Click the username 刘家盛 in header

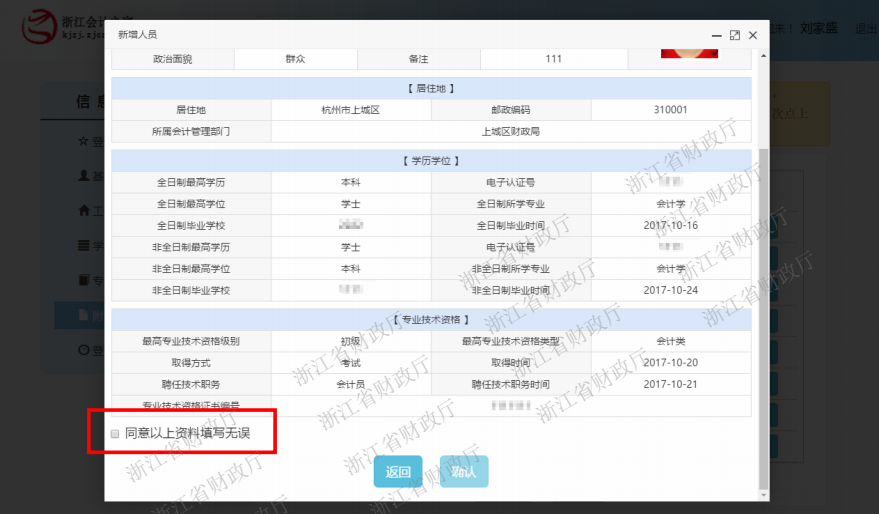tap(821, 29)
